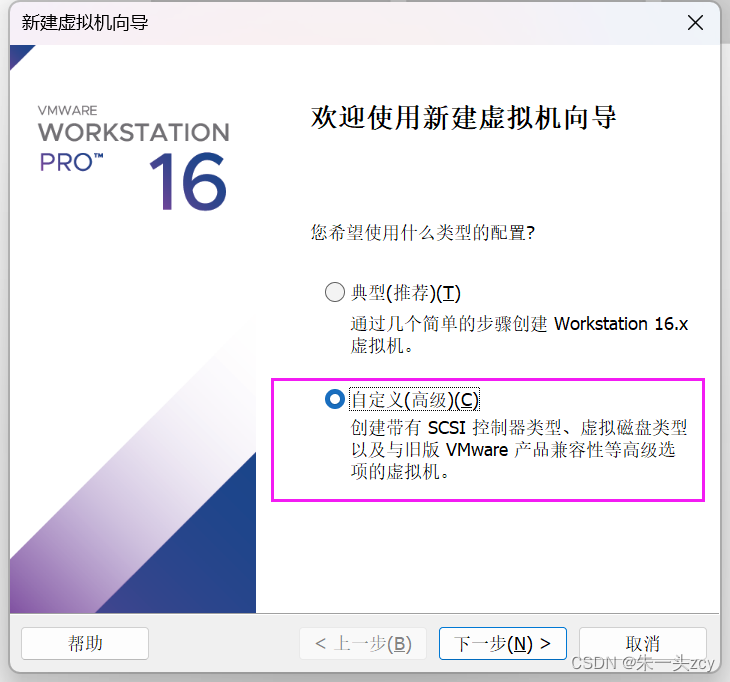The width and height of the screenshot is (730, 682).
Task: Click the VMware Workstation Pro logo text
Action: pos(134,139)
